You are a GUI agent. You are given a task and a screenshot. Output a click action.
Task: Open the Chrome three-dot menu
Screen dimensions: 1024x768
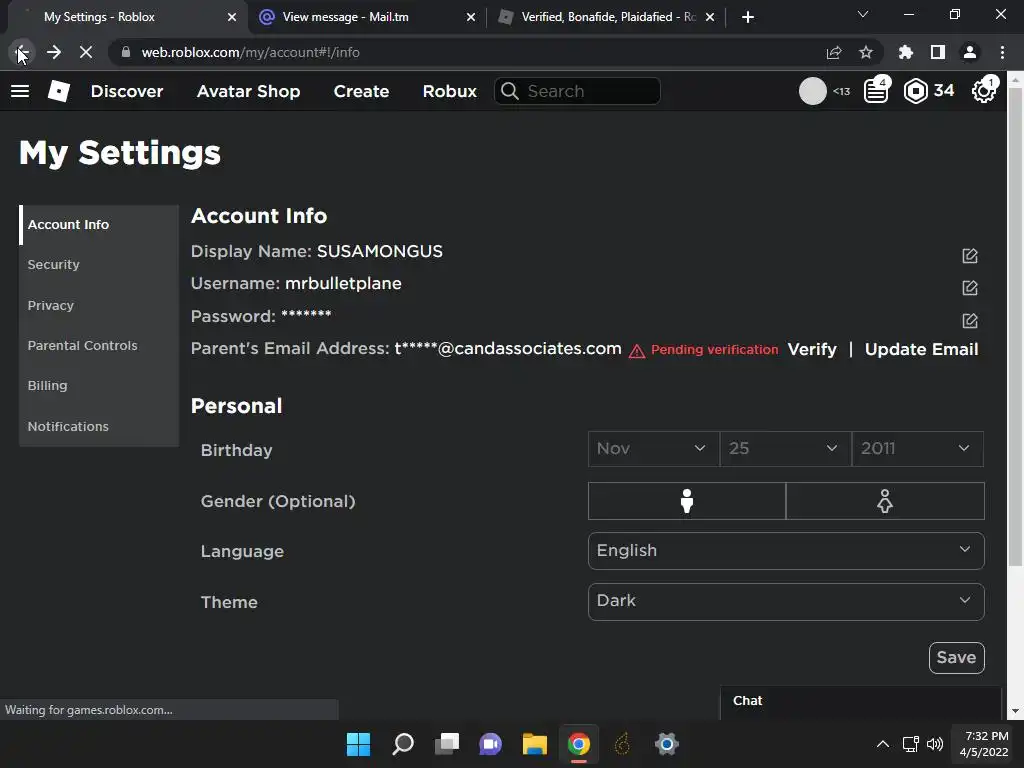pos(1002,52)
